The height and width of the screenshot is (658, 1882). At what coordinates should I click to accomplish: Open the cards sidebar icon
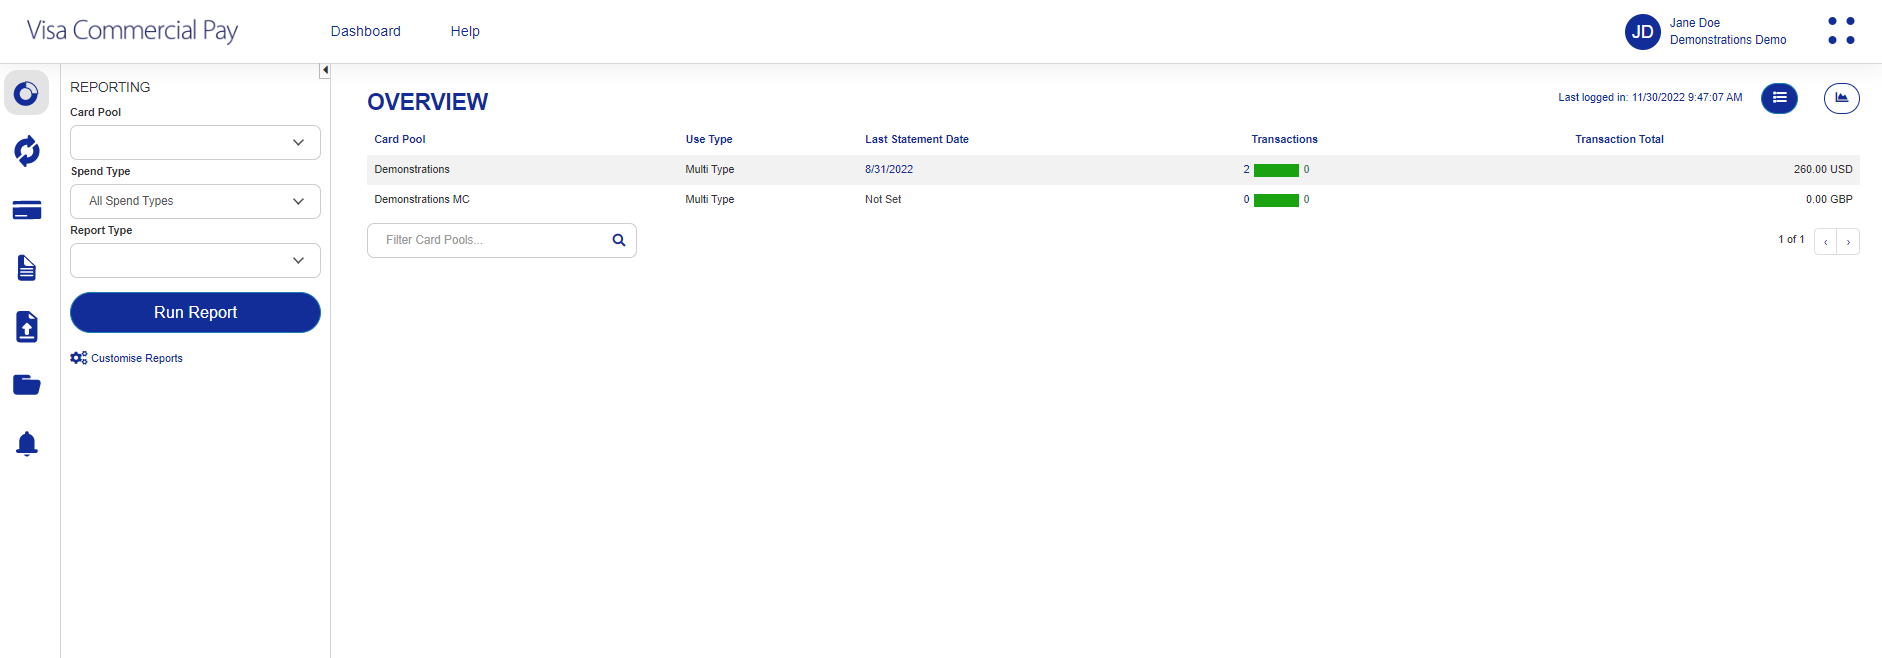[x=27, y=210]
